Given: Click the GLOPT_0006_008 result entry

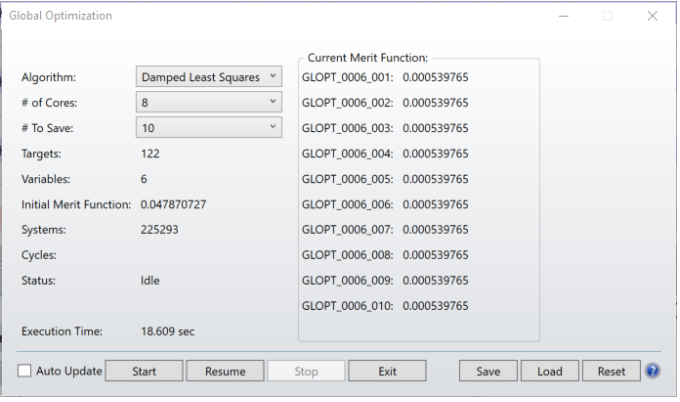Looking at the screenshot, I should (x=385, y=255).
